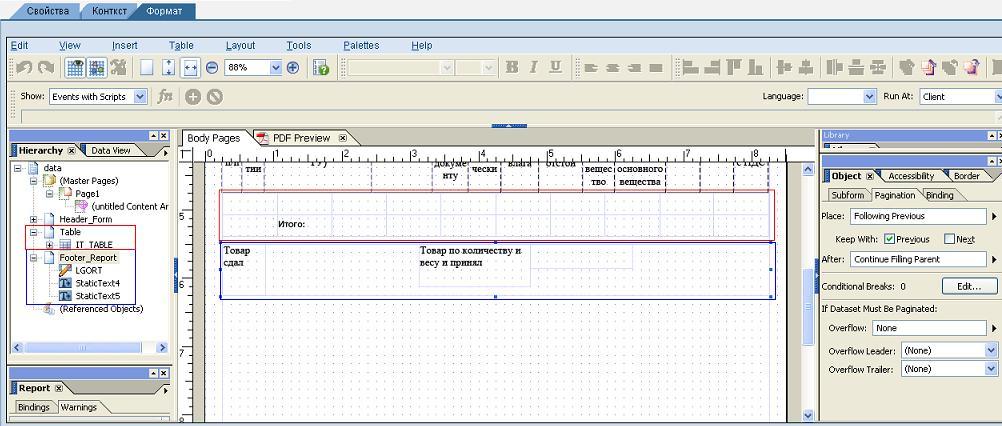Viewport: 1002px width, 426px height.
Task: Click the Hierarchy horizontal scrollbar
Action: click(89, 347)
